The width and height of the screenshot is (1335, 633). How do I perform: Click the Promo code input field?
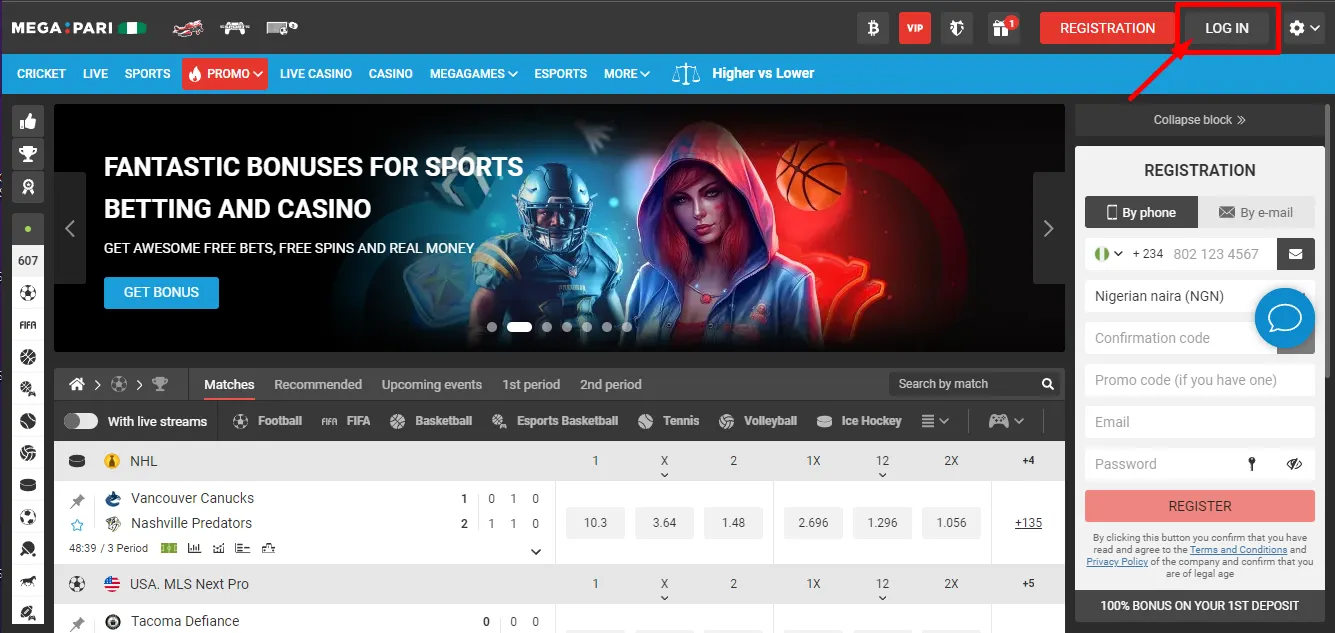pos(1199,380)
